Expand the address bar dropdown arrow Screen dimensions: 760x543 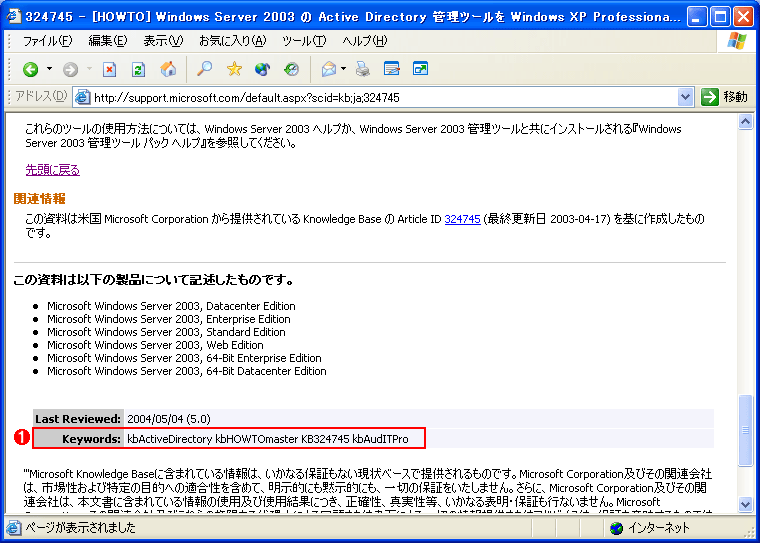click(x=685, y=98)
